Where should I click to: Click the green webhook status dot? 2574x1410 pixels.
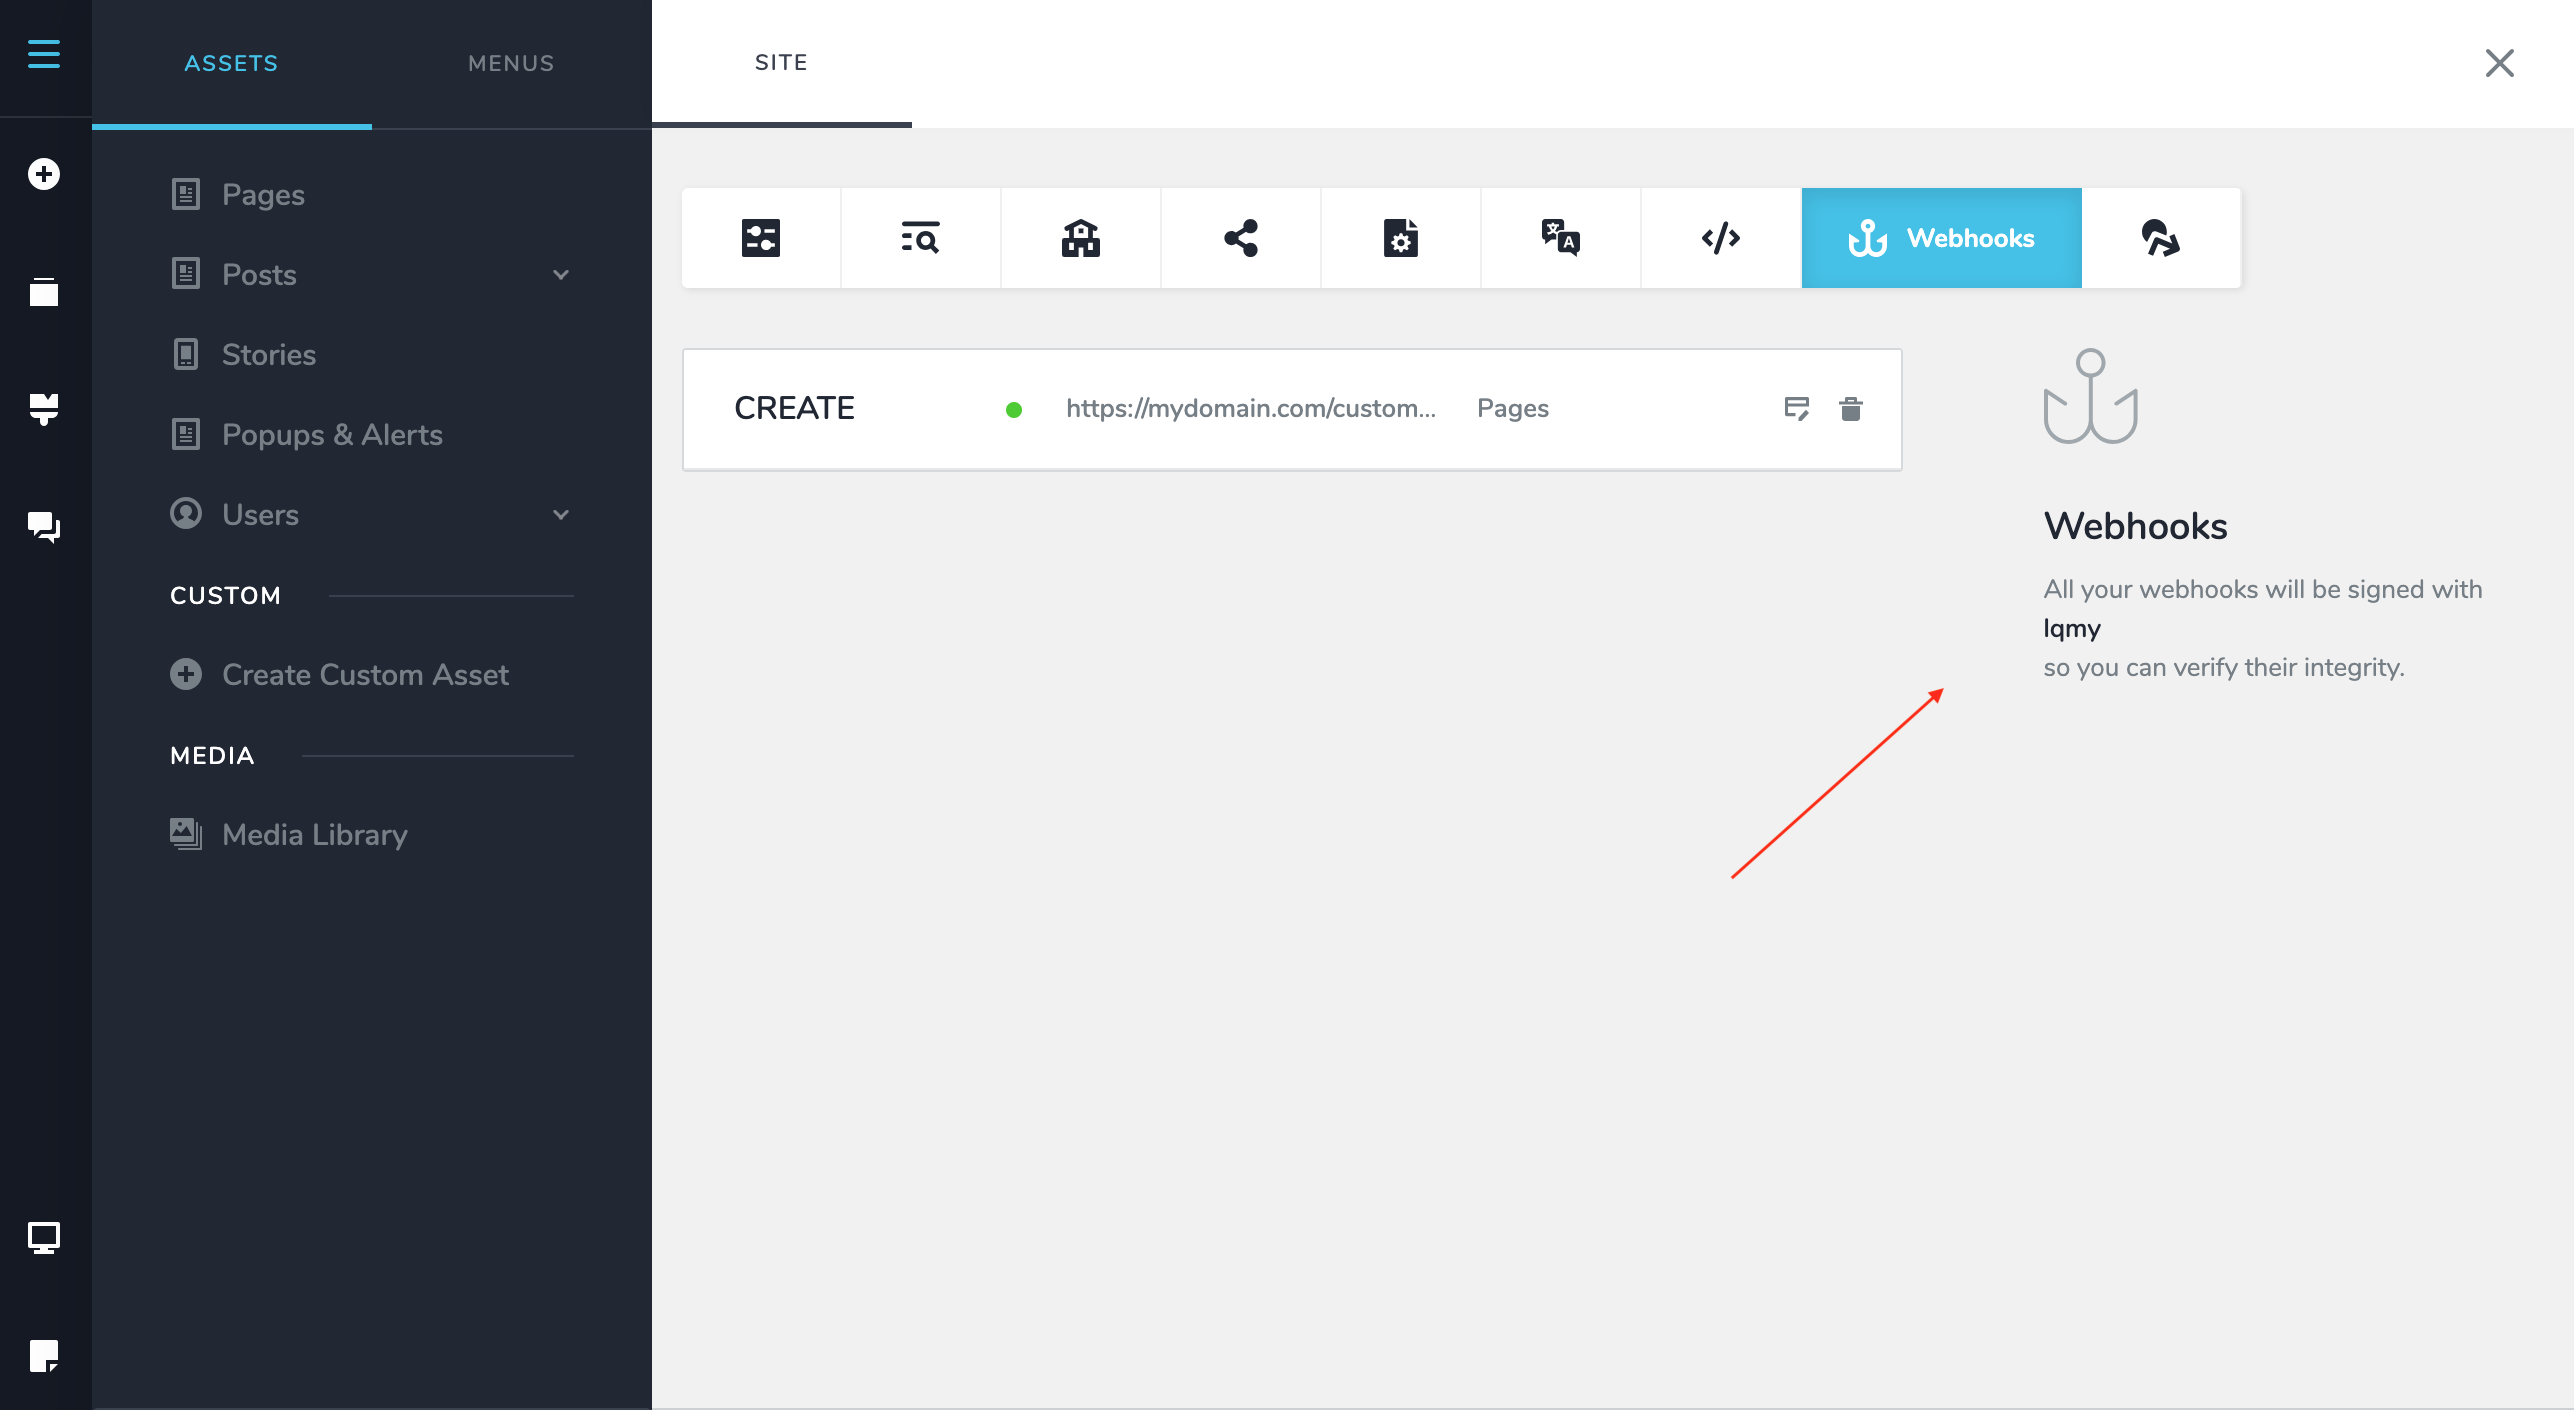[x=1013, y=410]
